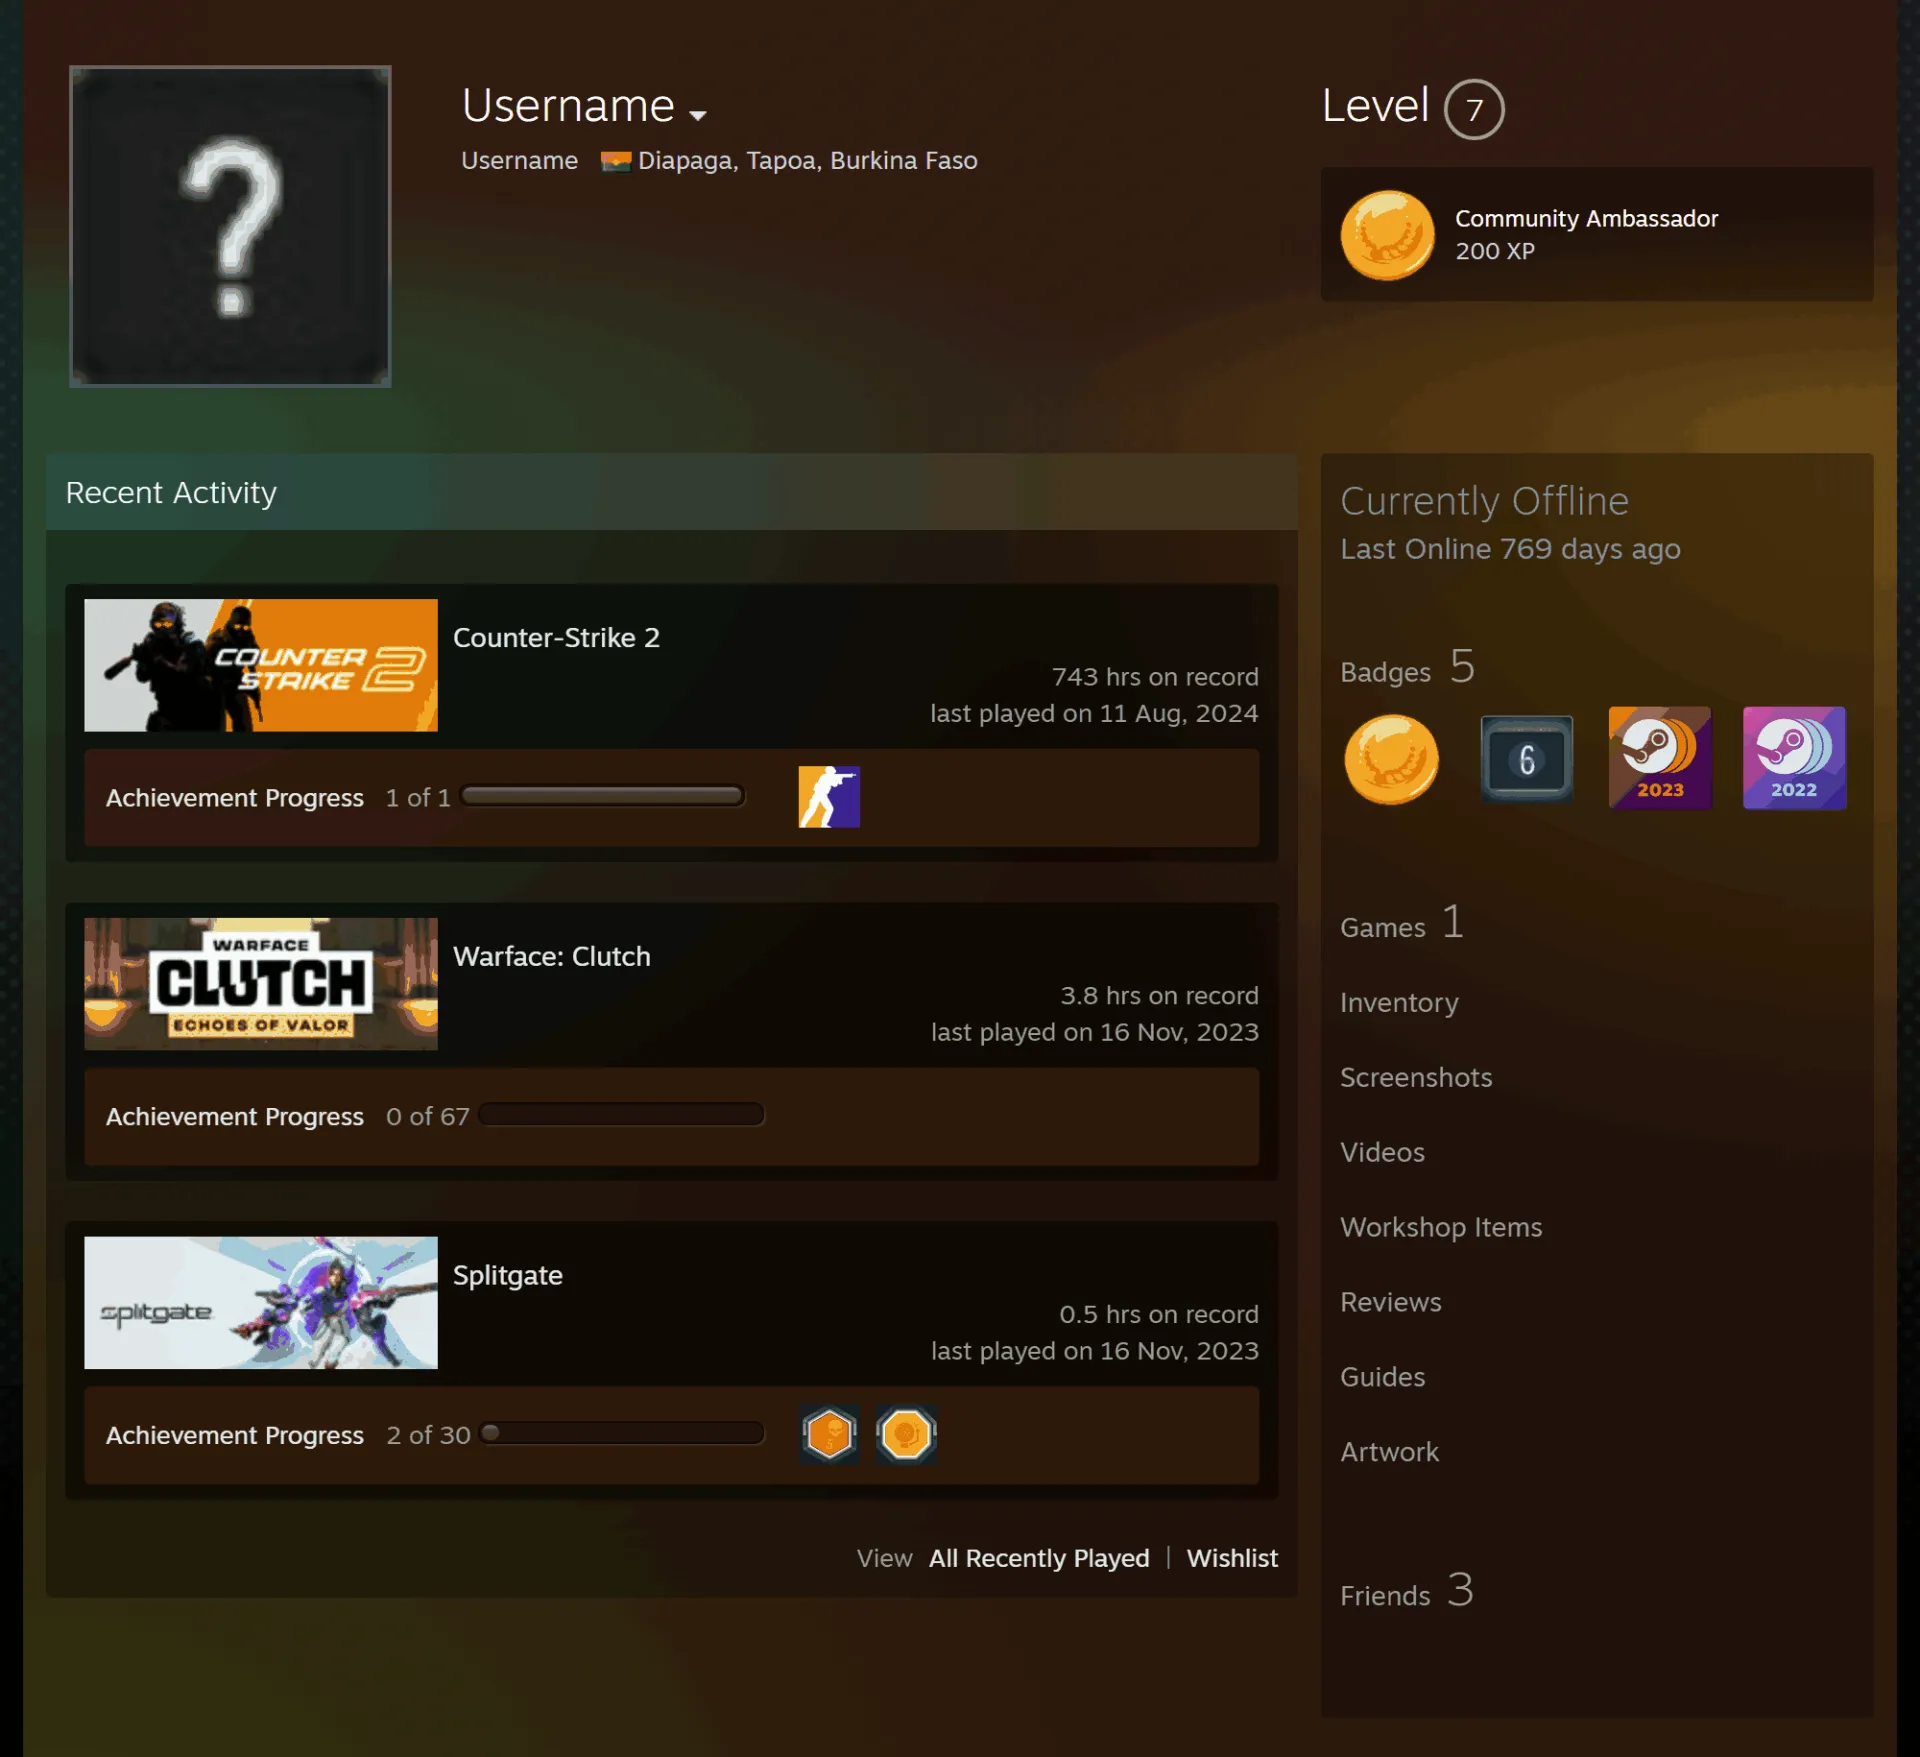Open the Friends 3 link
1920x1757 pixels.
pyautogui.click(x=1407, y=1591)
